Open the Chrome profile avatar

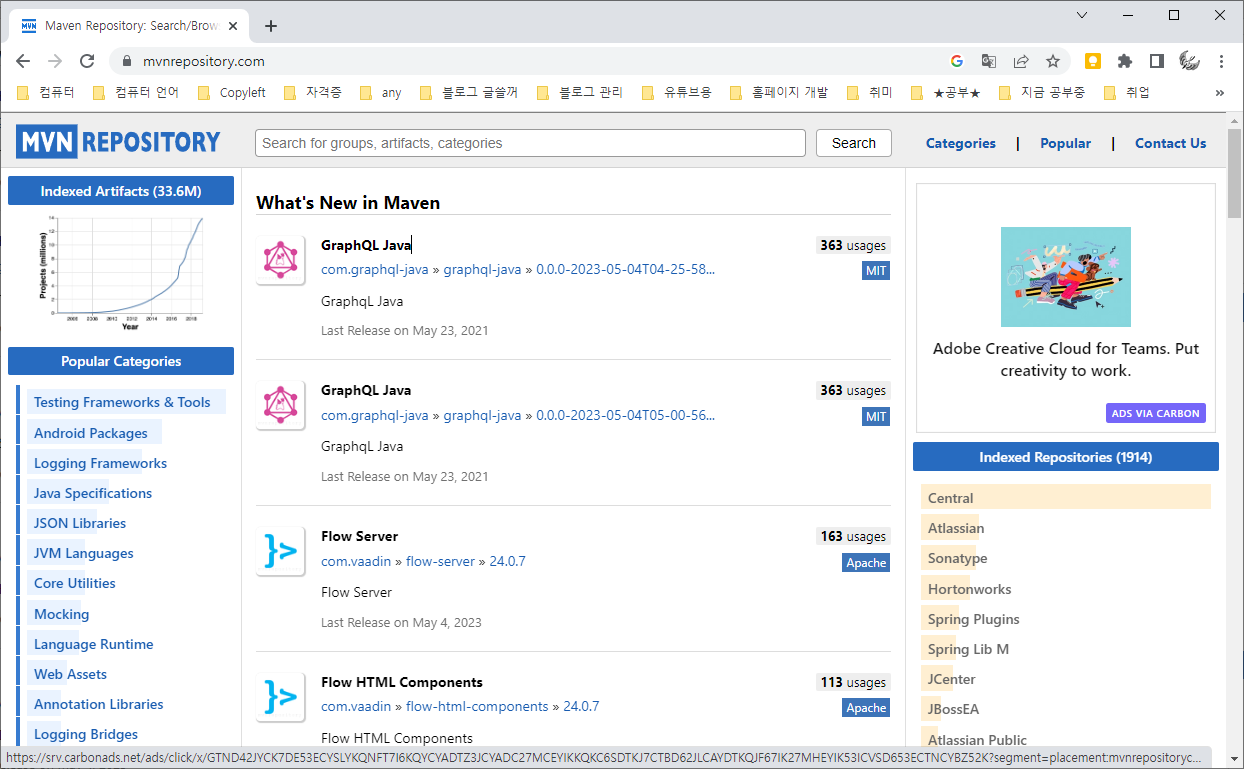coord(1189,61)
